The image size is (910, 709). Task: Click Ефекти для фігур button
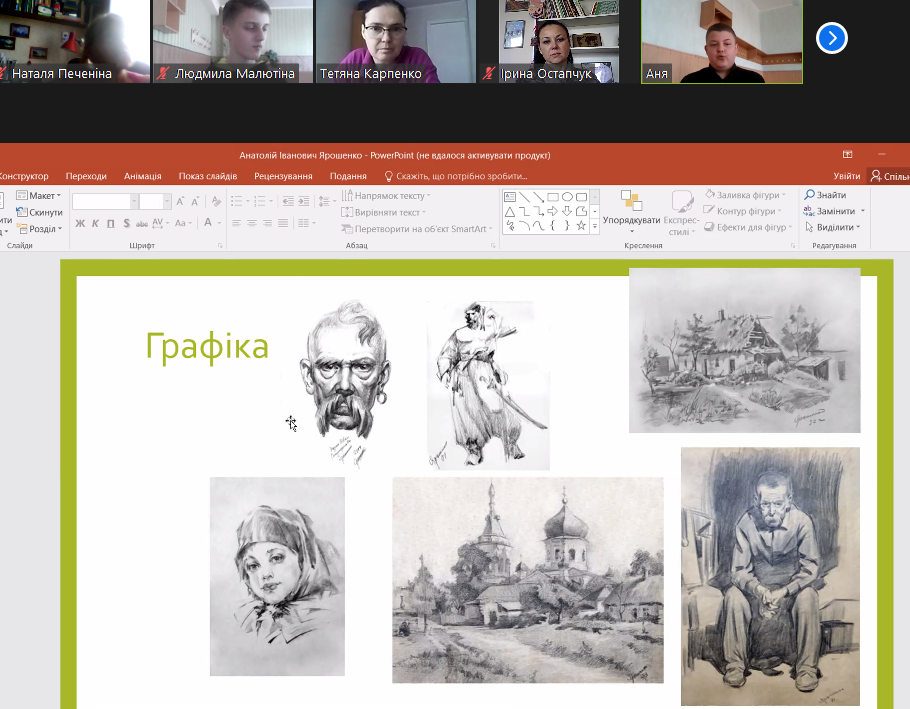pyautogui.click(x=748, y=227)
